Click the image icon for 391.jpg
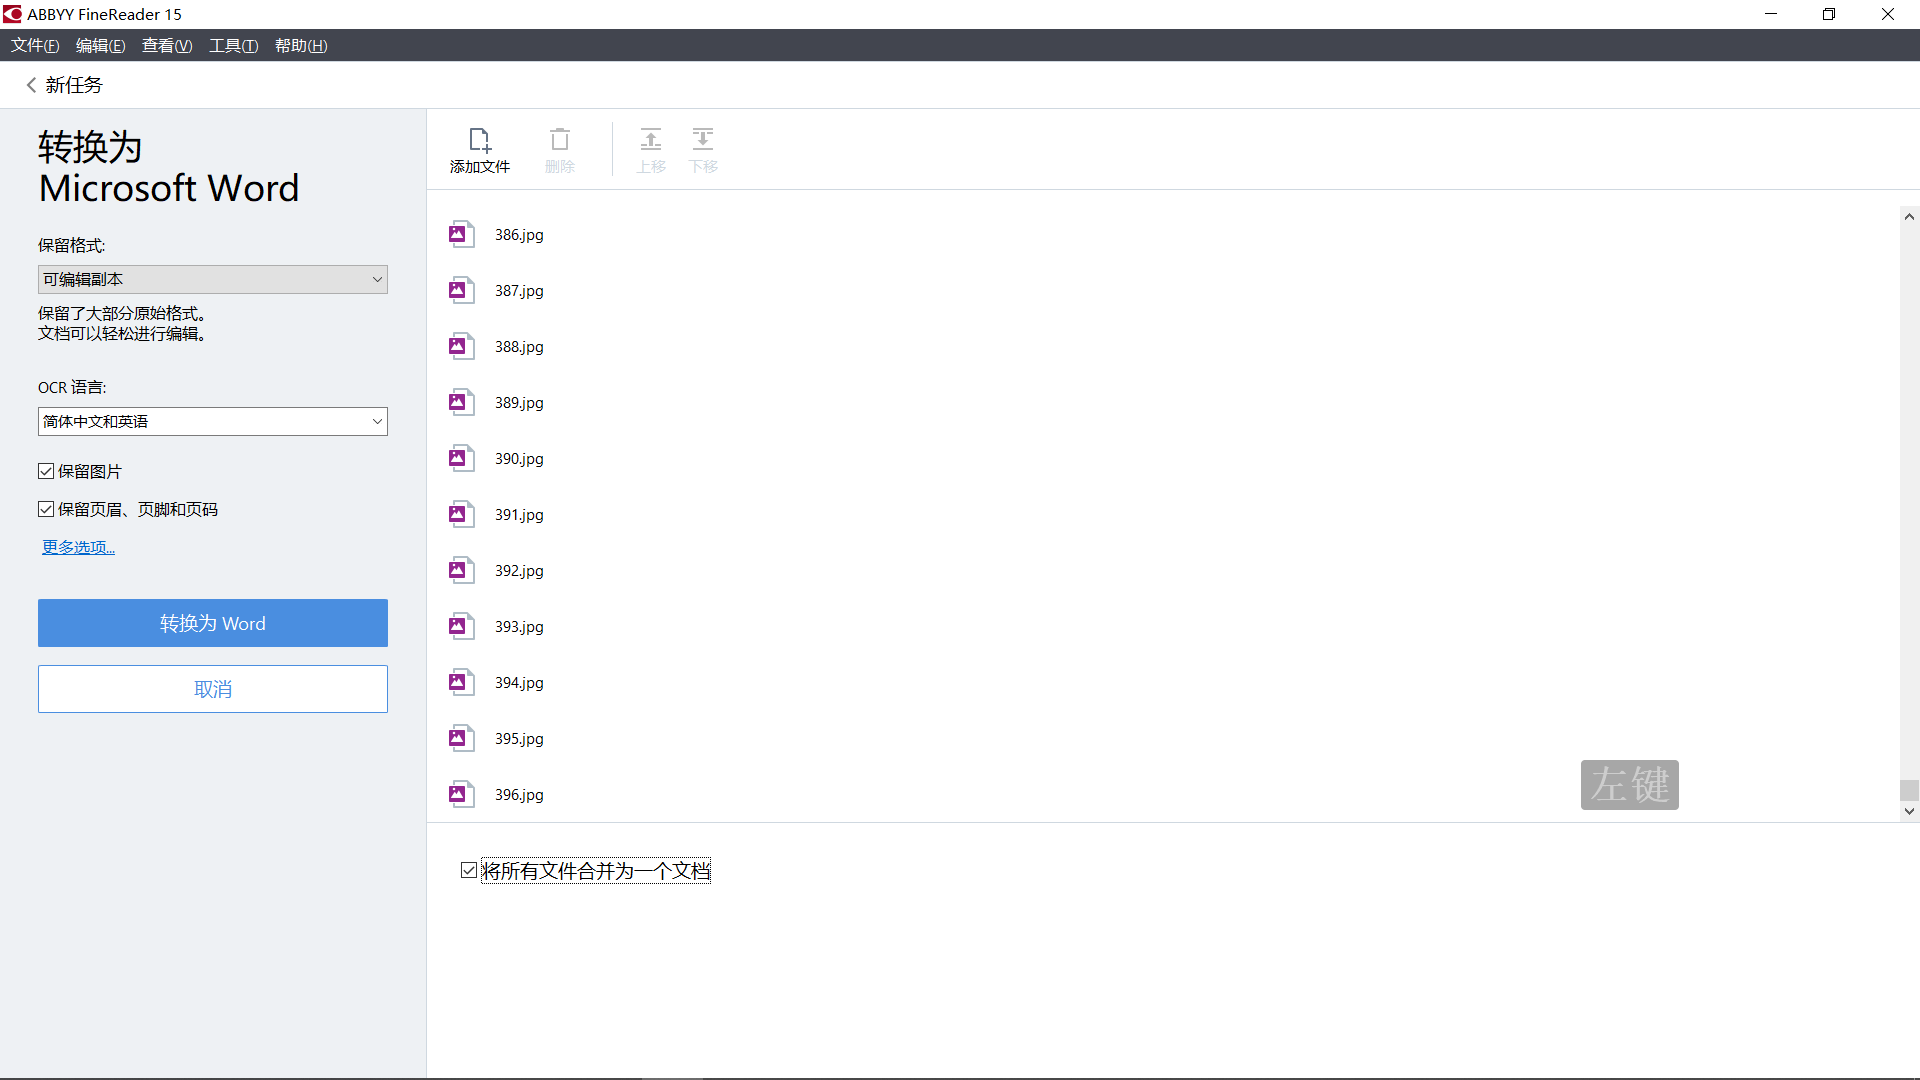This screenshot has height=1080, width=1920. (x=461, y=514)
